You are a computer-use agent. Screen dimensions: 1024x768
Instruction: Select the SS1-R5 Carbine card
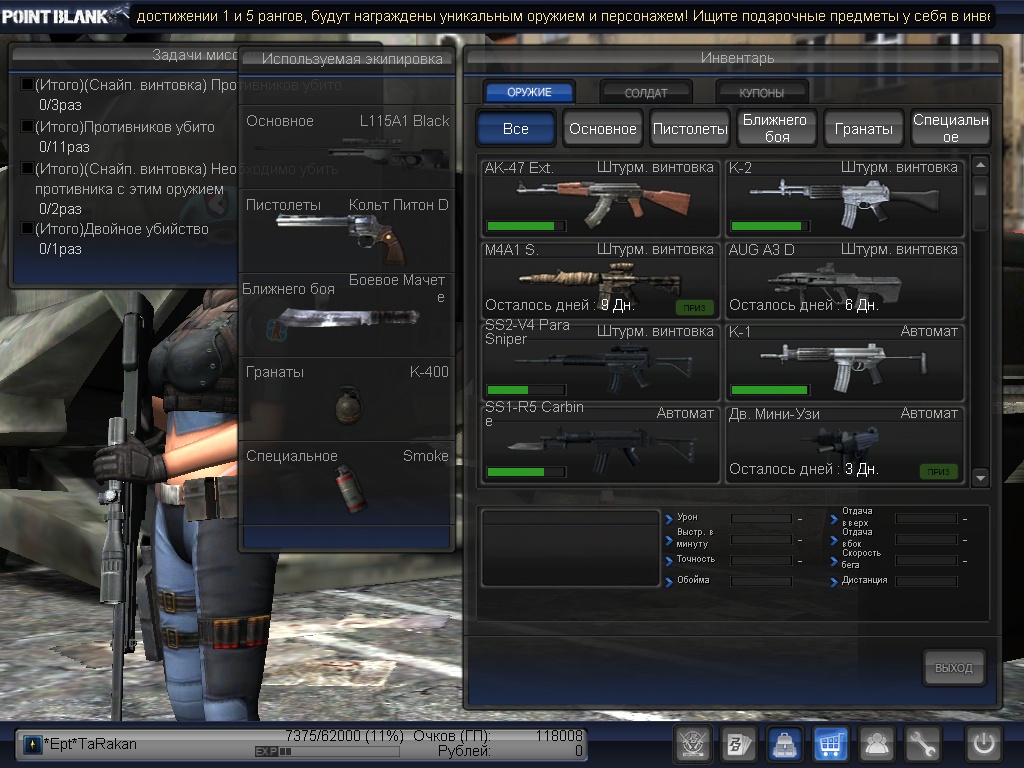click(600, 444)
